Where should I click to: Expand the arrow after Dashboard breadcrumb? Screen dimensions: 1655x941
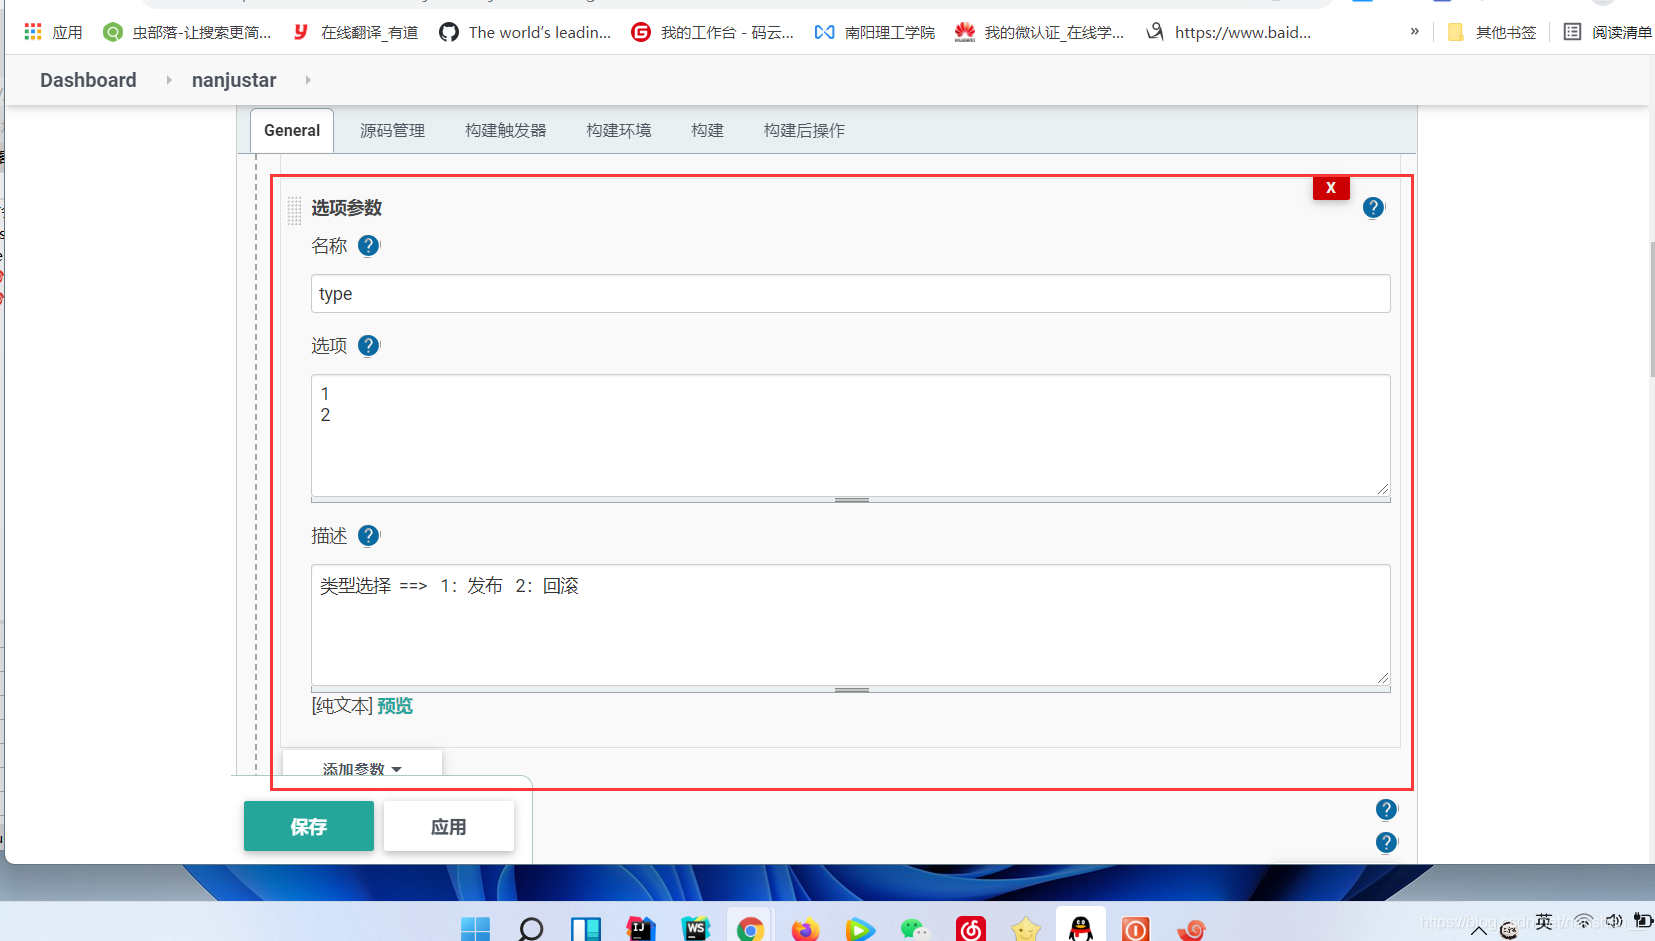[168, 80]
